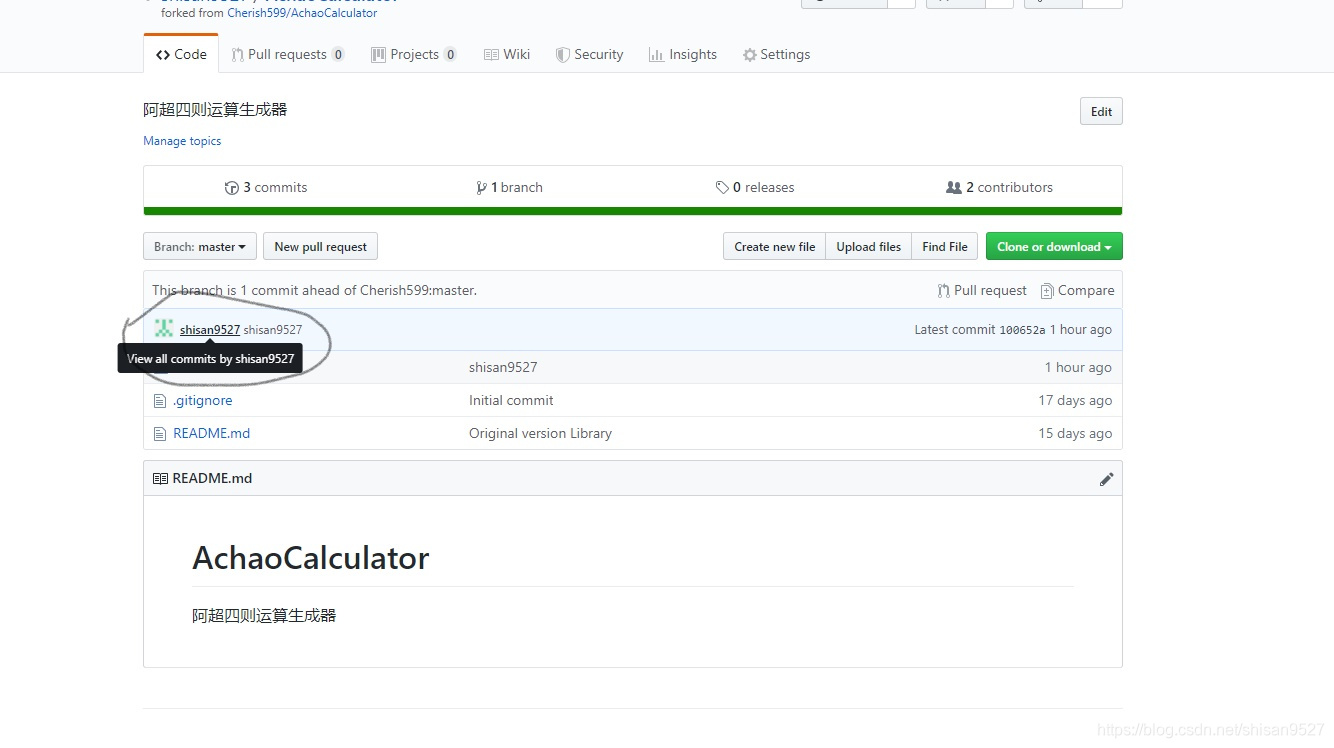Open the Wiki tab
1334x748 pixels.
coord(507,54)
